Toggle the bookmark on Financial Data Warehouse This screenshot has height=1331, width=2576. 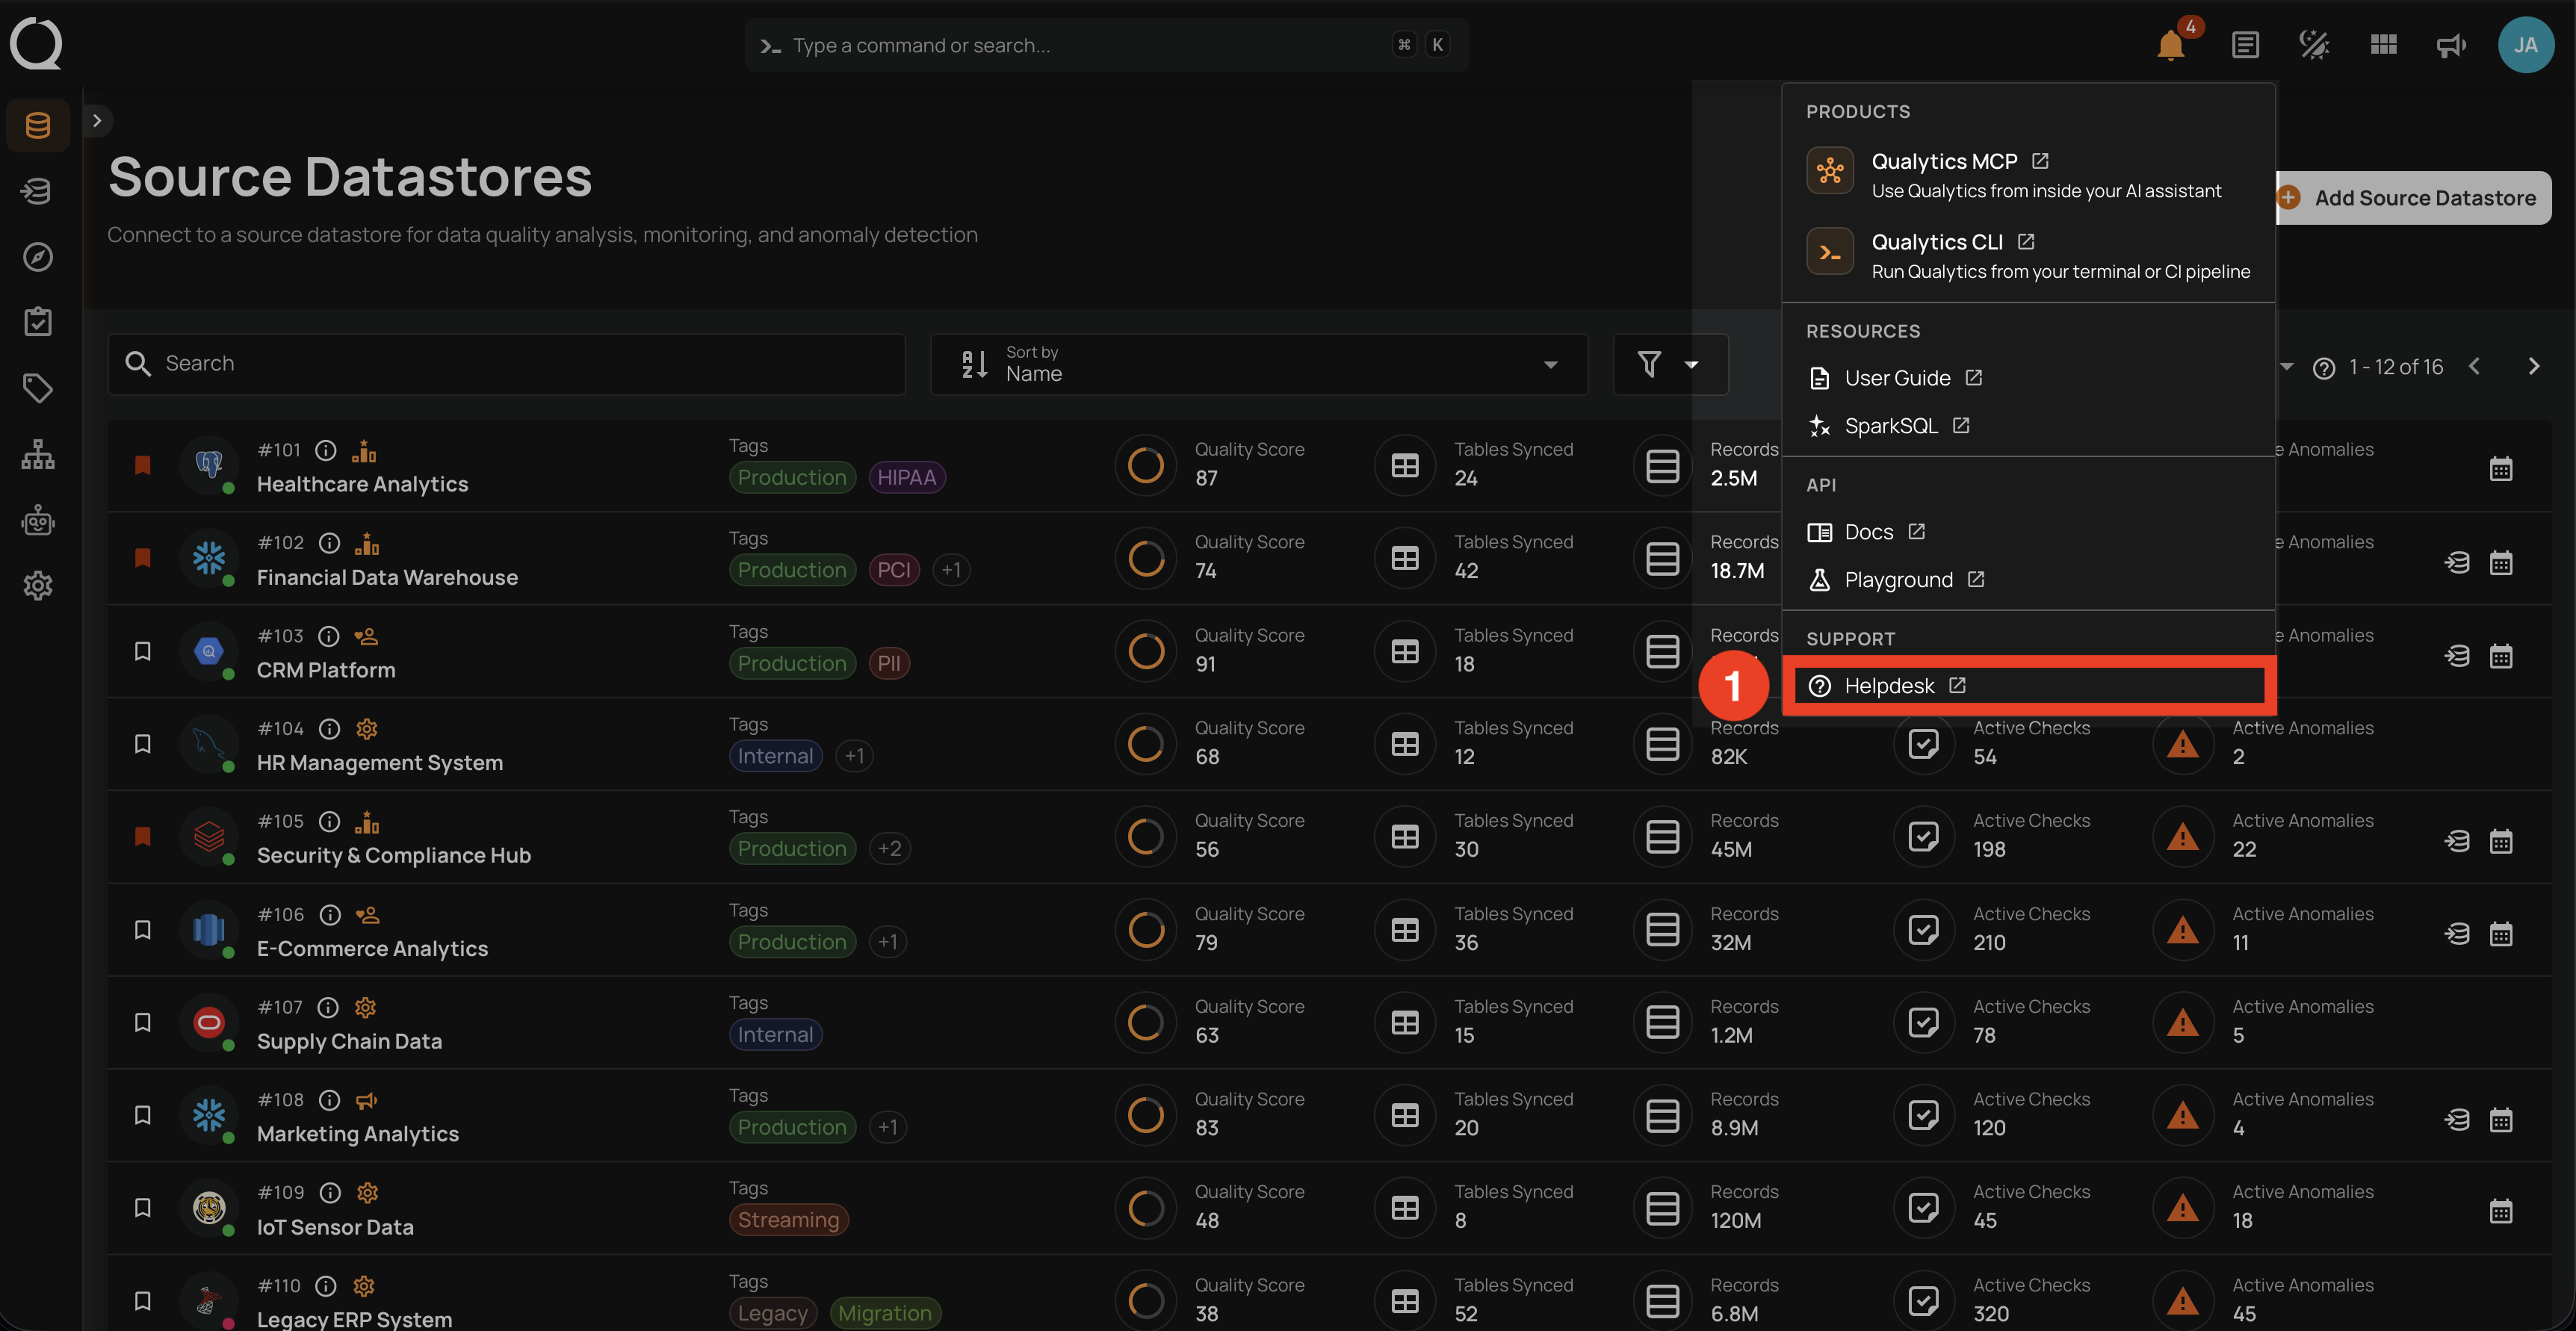pos(142,558)
